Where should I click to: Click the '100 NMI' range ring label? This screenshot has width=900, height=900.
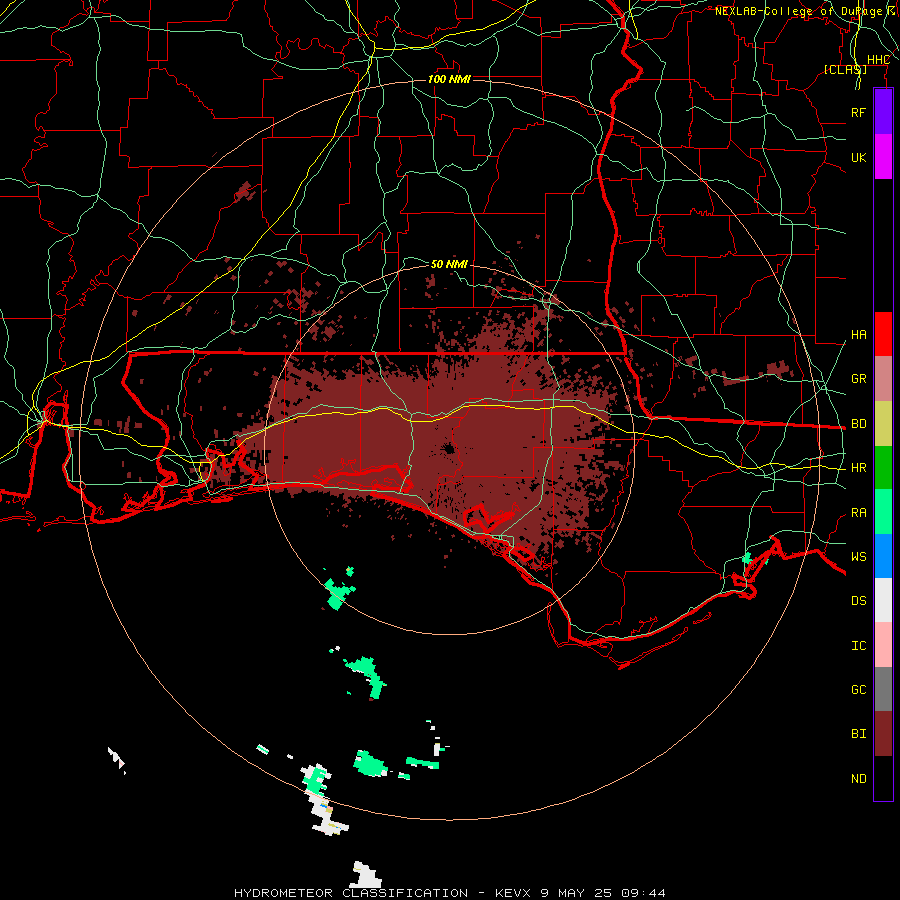(x=449, y=79)
